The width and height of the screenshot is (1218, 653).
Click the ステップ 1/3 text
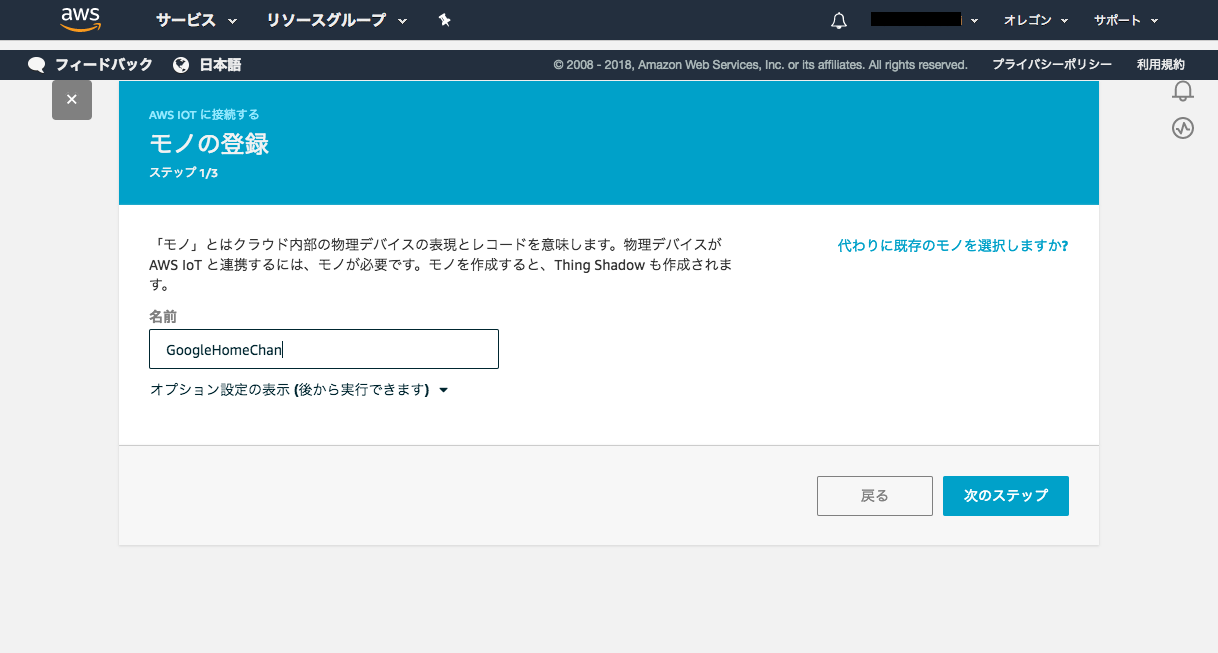pos(183,173)
